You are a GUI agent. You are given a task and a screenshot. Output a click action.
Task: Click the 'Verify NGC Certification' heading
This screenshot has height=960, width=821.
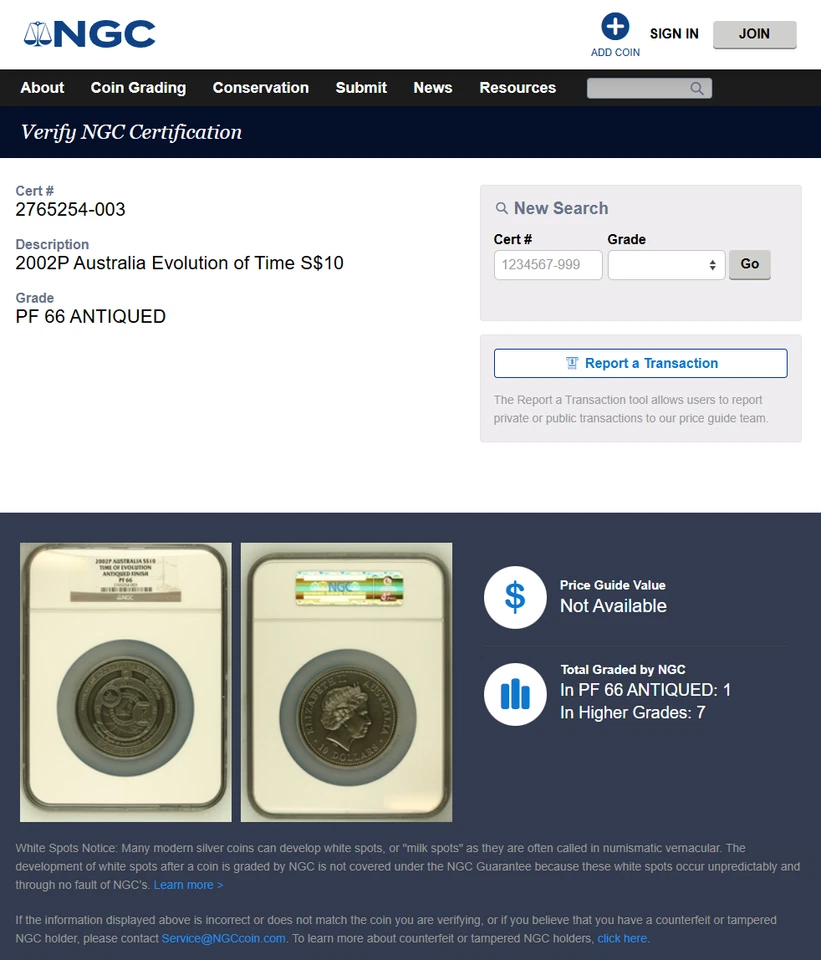(132, 132)
